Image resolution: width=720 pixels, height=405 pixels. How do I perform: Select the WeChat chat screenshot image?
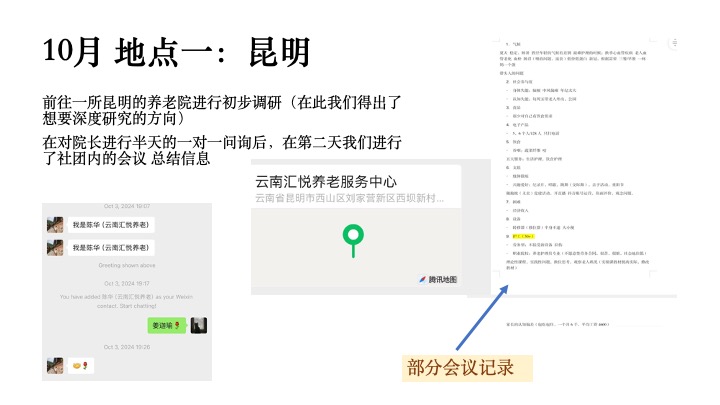128,290
